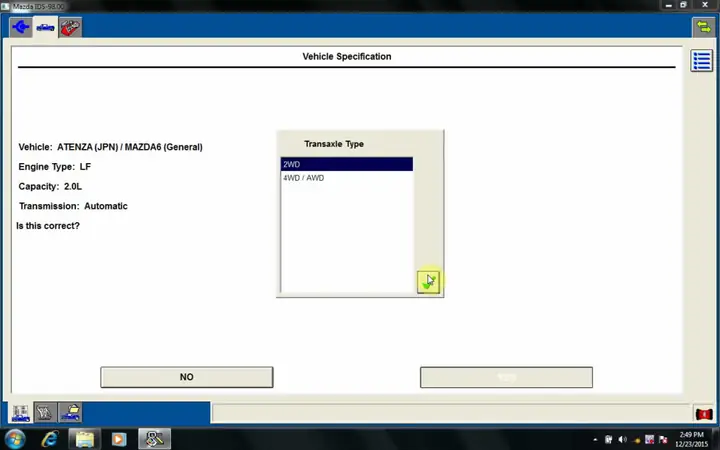This screenshot has height=450, width=720.
Task: Click the third bottom-left vehicle icon
Action: click(x=70, y=412)
